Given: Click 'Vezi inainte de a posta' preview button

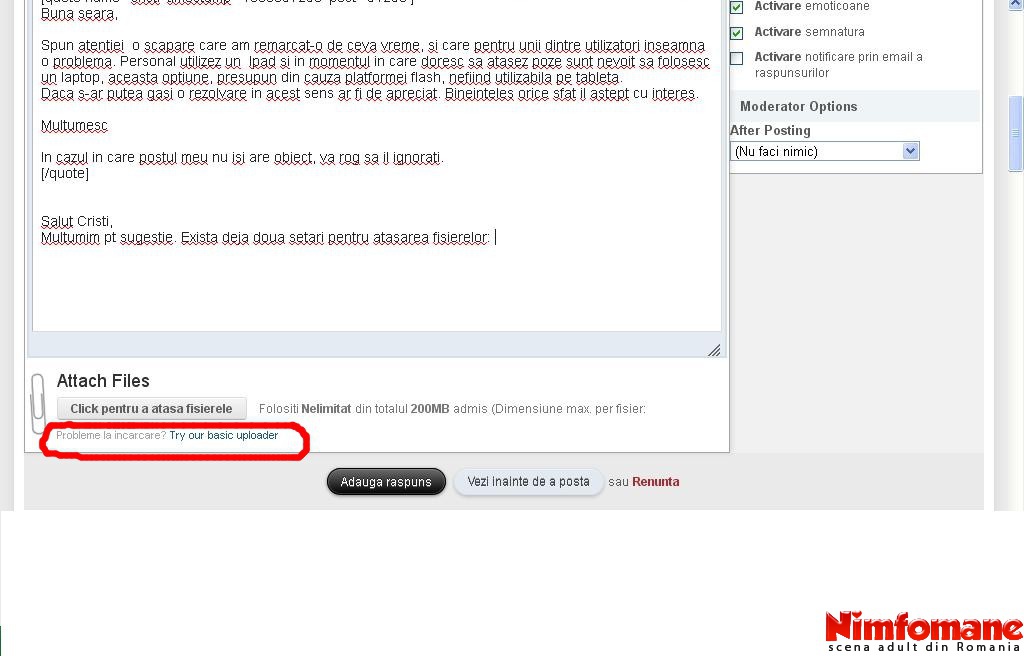Looking at the screenshot, I should [528, 481].
